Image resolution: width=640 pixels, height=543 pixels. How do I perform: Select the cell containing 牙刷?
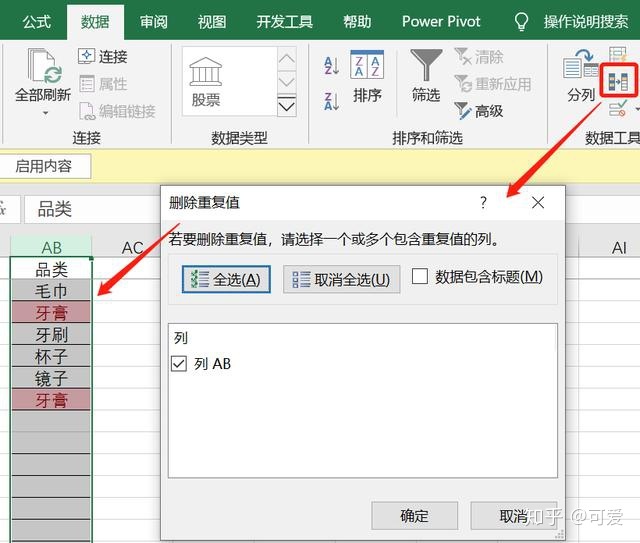coord(51,335)
